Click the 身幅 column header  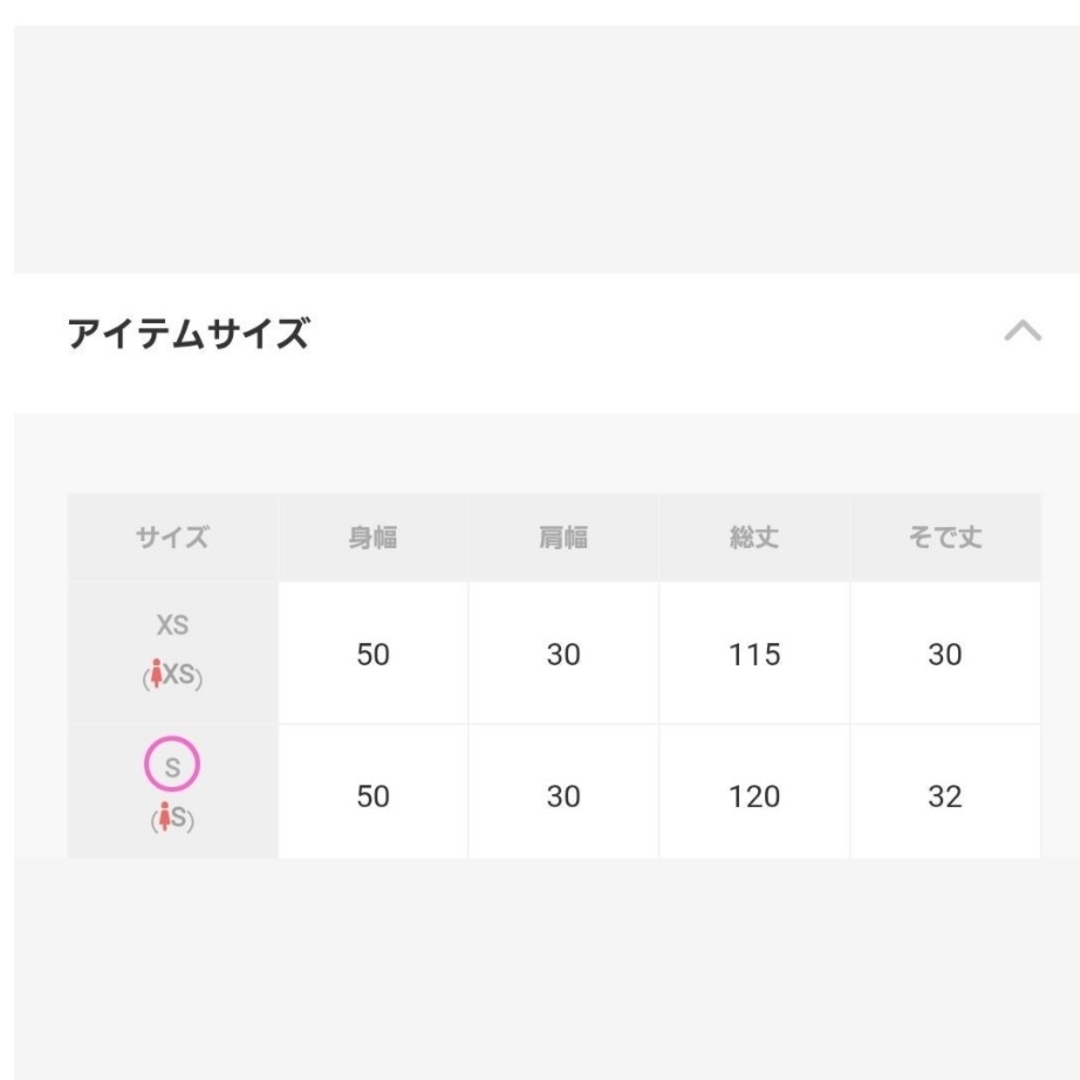373,537
